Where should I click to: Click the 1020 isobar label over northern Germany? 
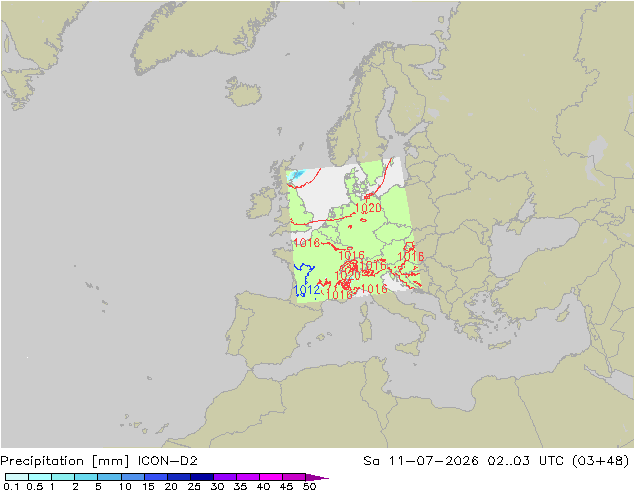point(368,208)
